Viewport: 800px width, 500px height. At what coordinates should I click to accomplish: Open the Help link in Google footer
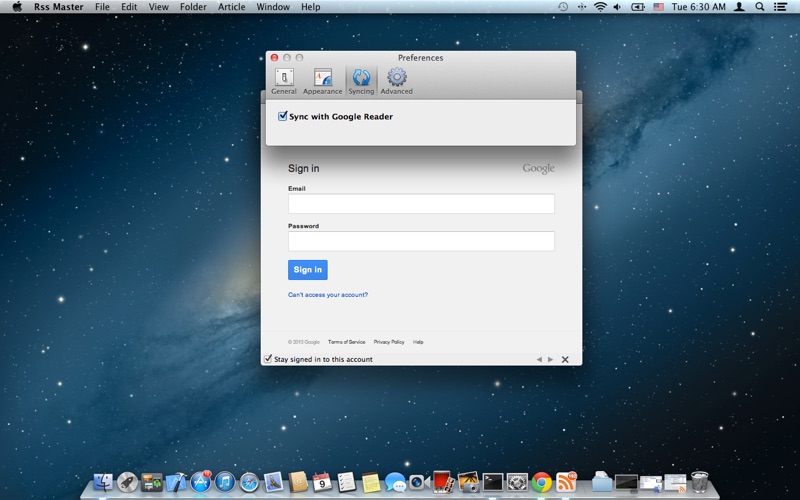pyautogui.click(x=418, y=342)
